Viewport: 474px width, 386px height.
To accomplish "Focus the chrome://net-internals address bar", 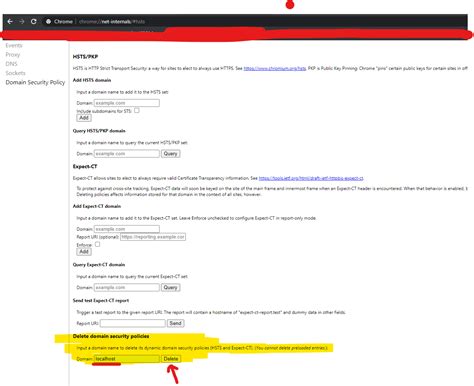I will [112, 21].
